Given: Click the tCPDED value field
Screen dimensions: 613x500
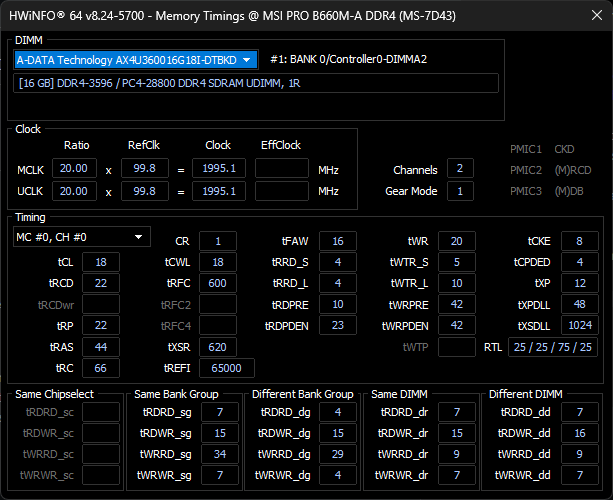Looking at the screenshot, I should (x=580, y=262).
